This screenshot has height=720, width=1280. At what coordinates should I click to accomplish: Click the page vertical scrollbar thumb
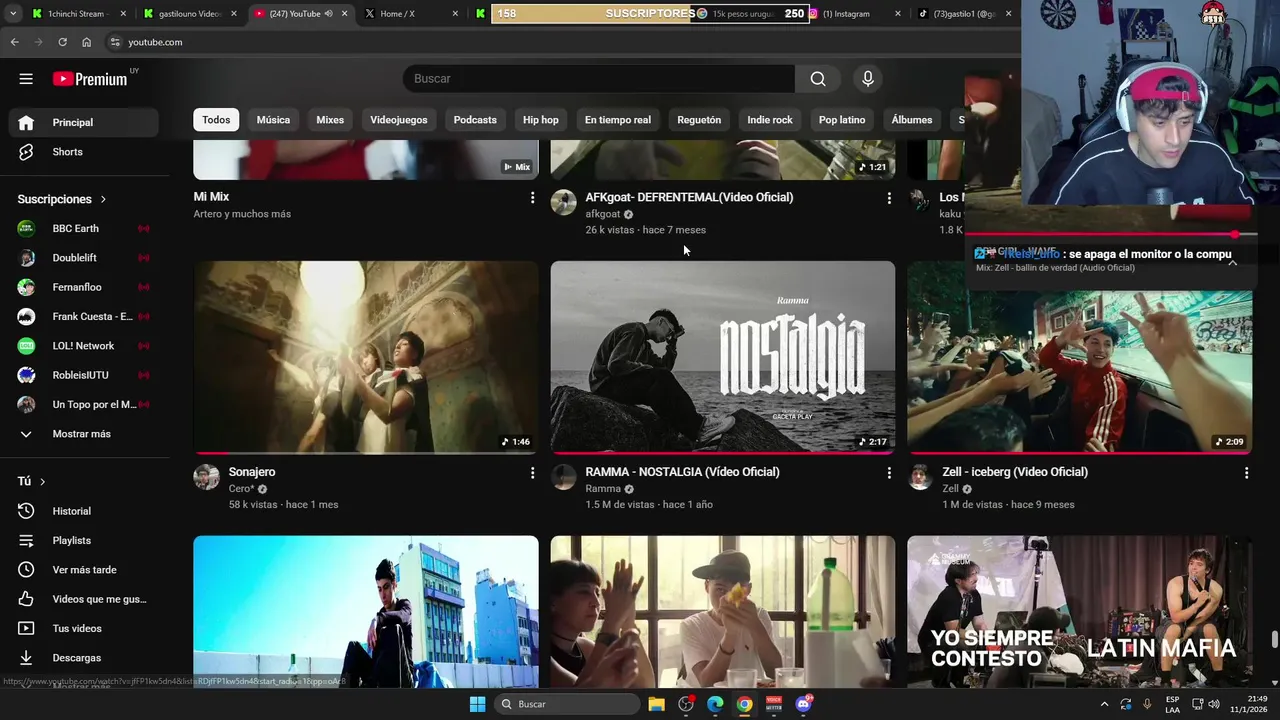(1274, 640)
